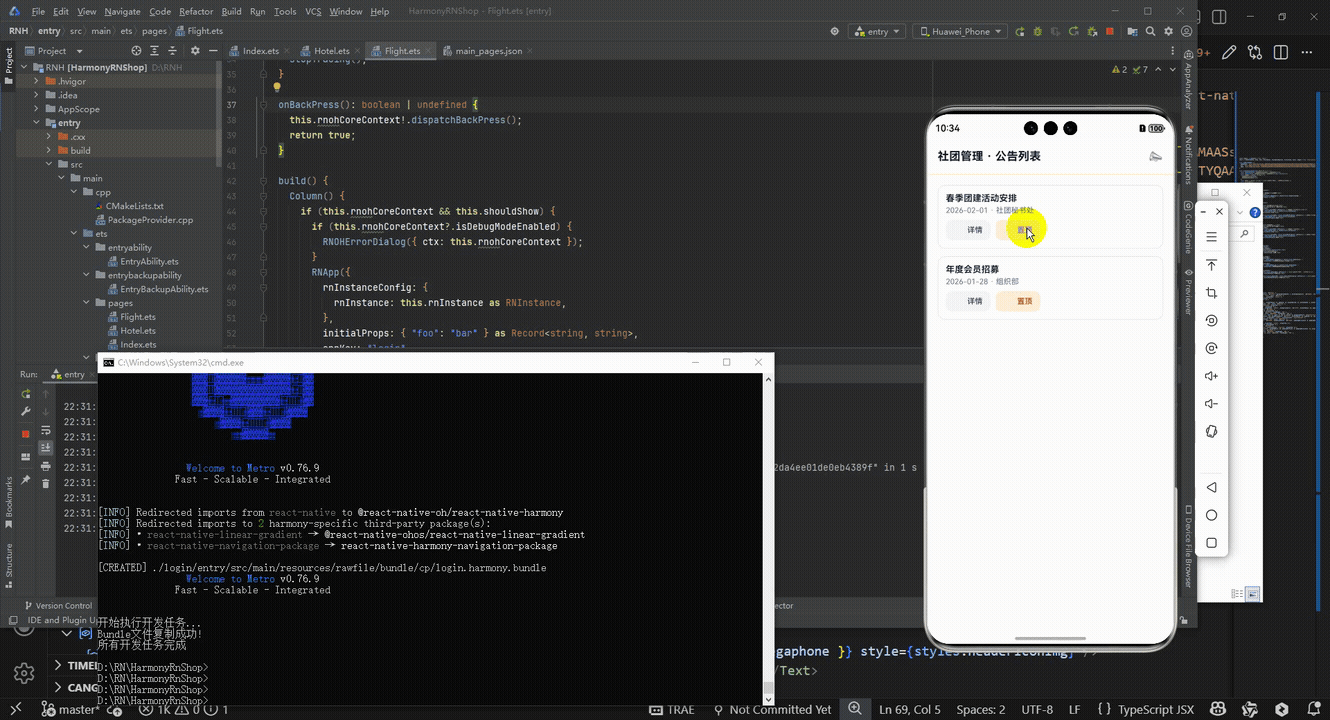This screenshot has height=720, width=1330.
Task: Open the VCS menu
Action: 313,12
